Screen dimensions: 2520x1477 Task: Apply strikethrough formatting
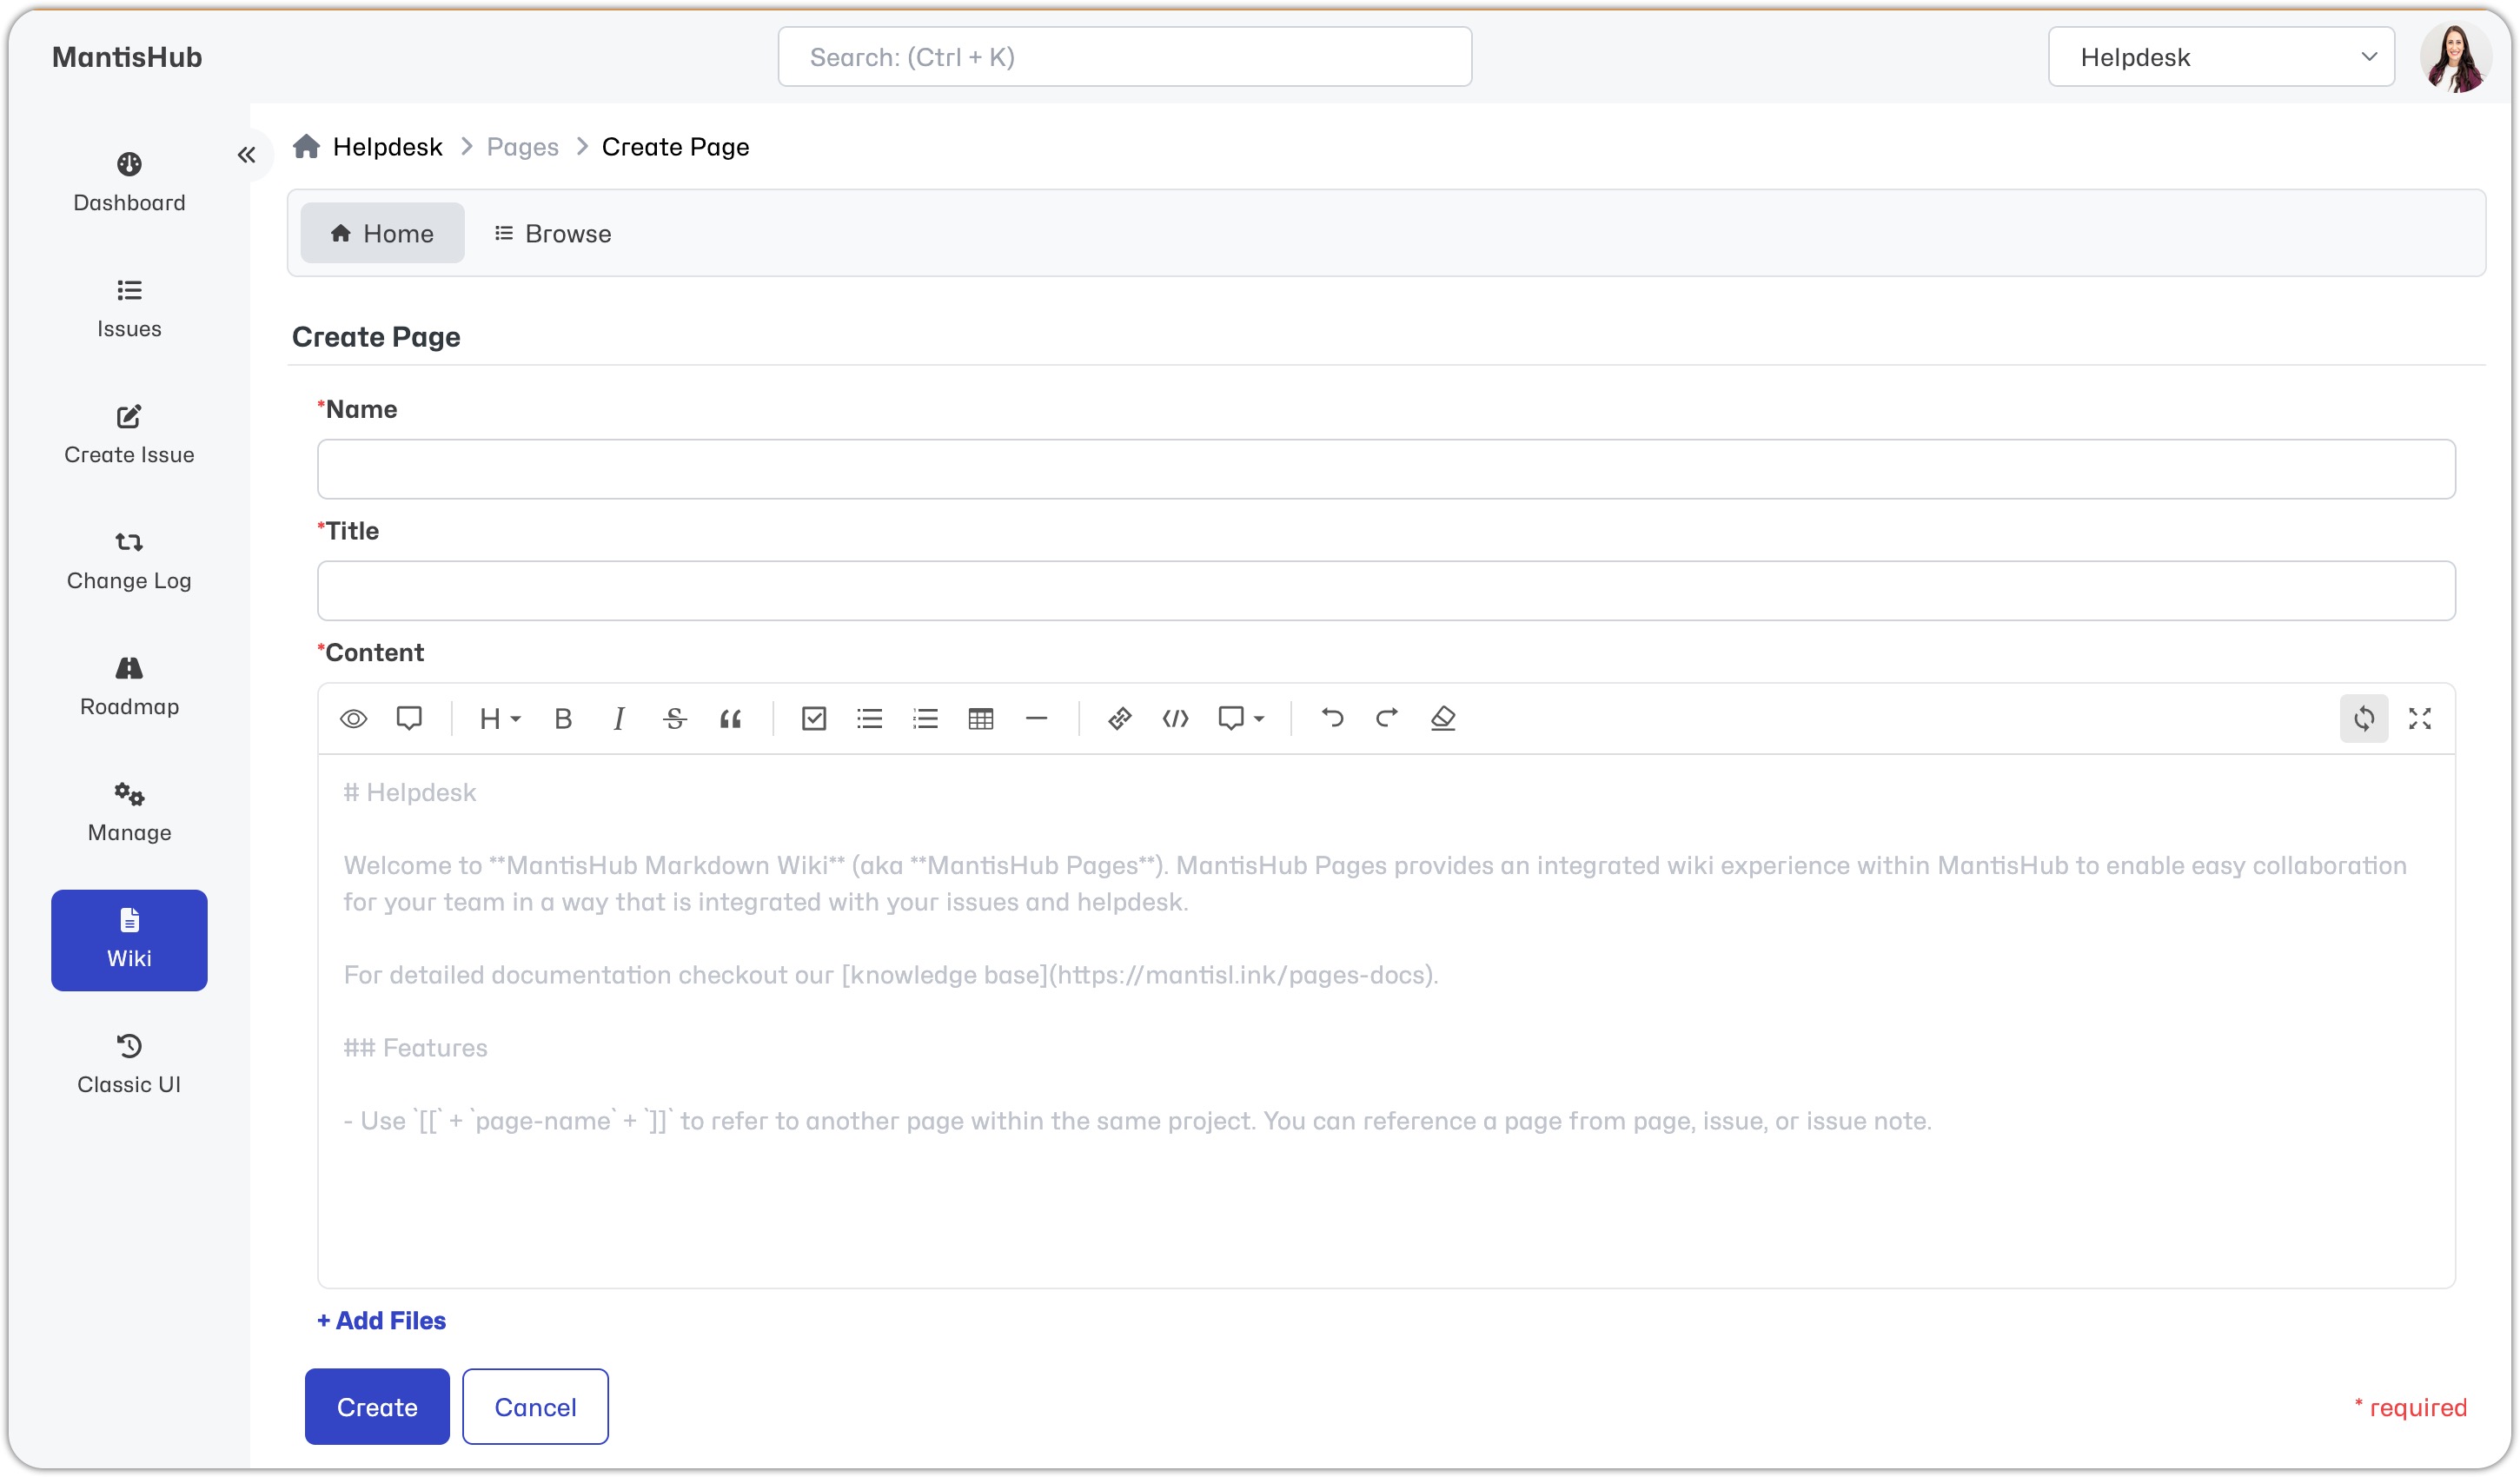[x=675, y=719]
